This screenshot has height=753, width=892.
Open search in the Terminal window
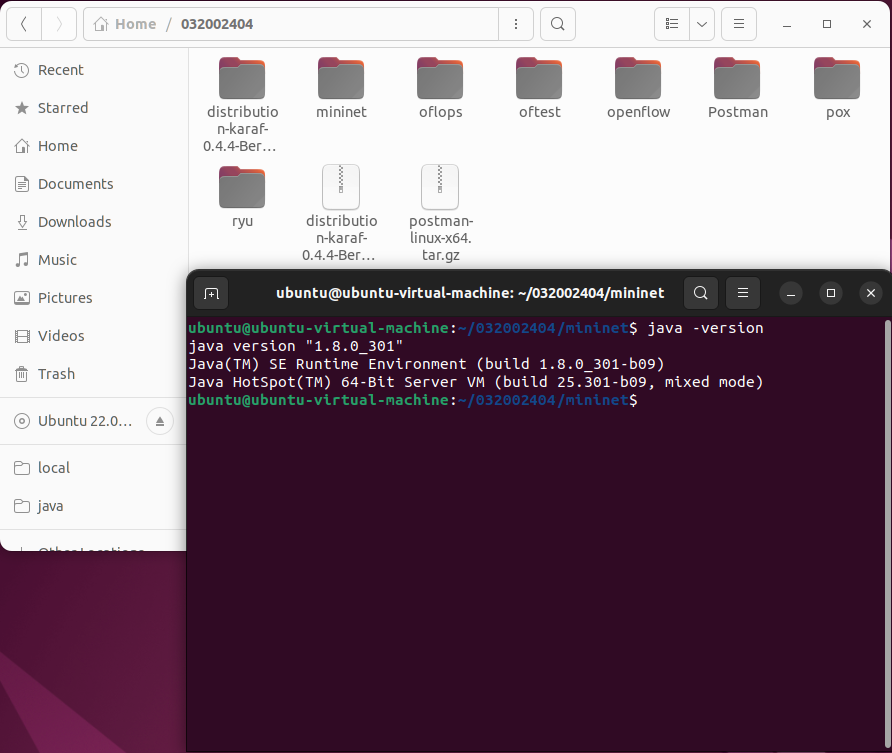tap(700, 293)
